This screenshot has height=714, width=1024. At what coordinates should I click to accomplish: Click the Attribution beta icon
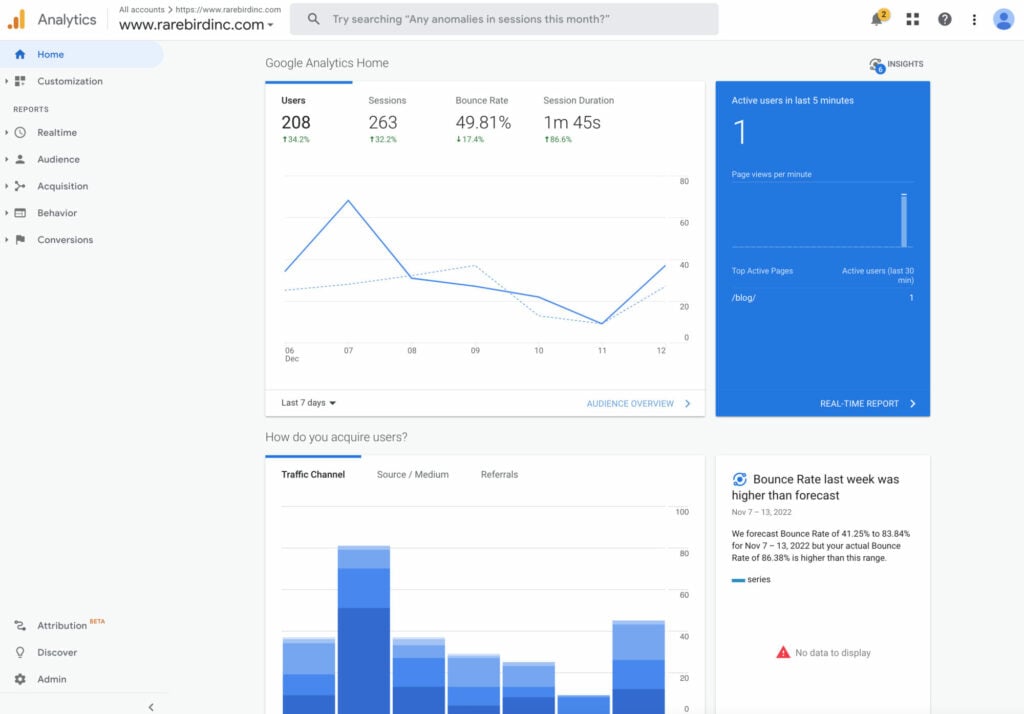tap(20, 626)
